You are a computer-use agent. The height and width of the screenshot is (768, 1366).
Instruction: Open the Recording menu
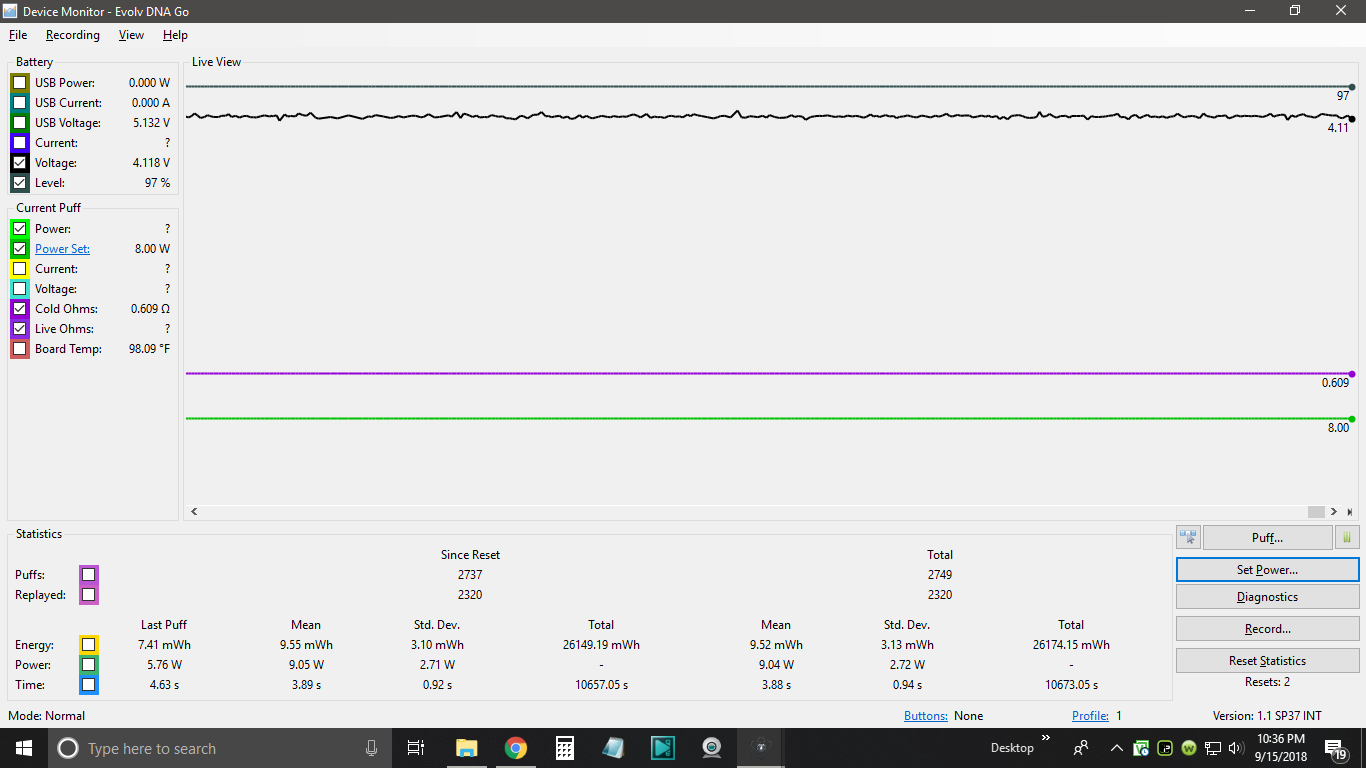point(72,35)
